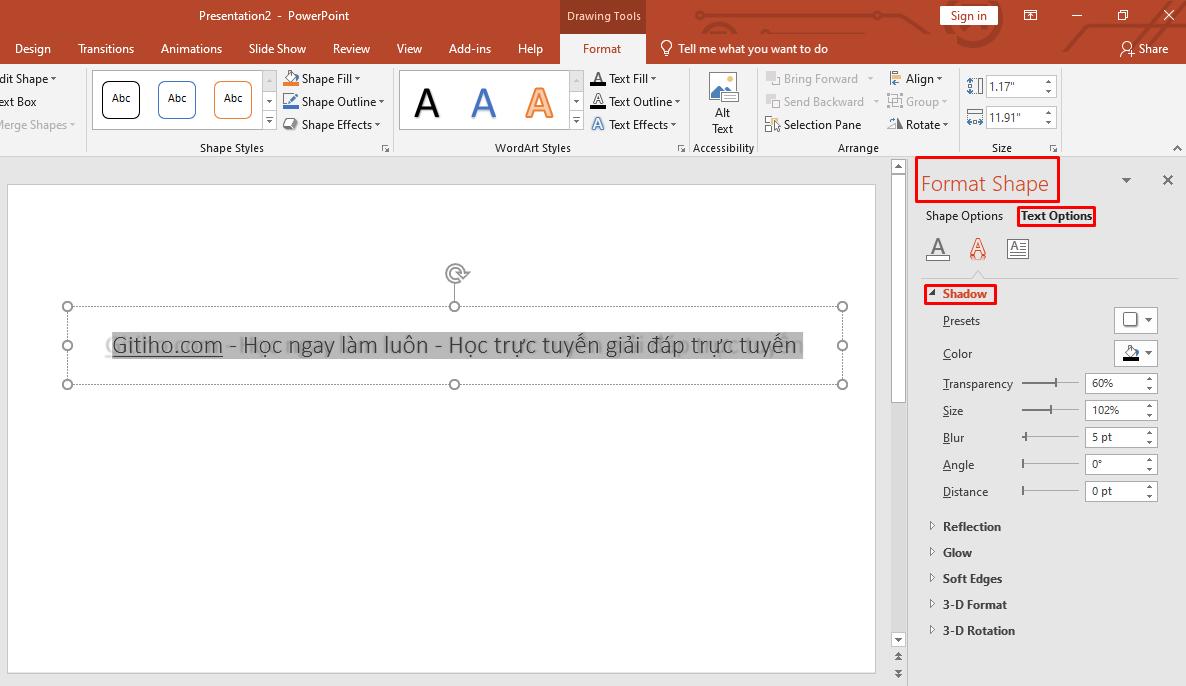Switch to the Shape Options tab
Screen dimensions: 1186x686
[963, 216]
